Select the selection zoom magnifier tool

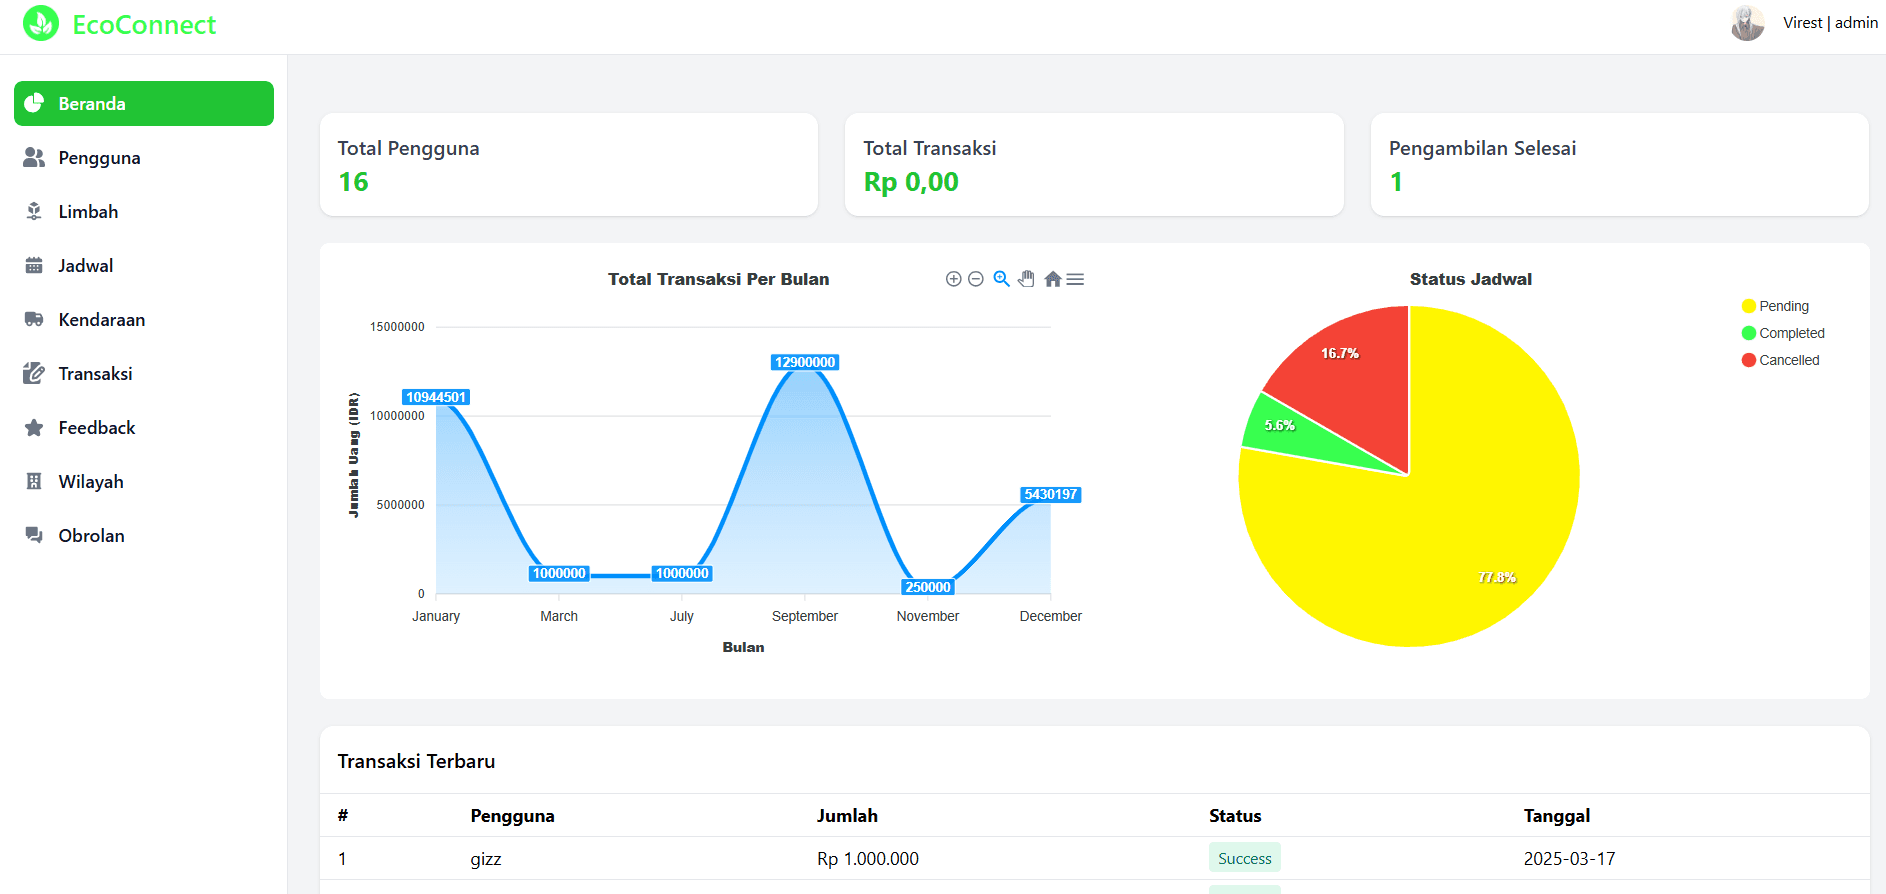(1001, 279)
